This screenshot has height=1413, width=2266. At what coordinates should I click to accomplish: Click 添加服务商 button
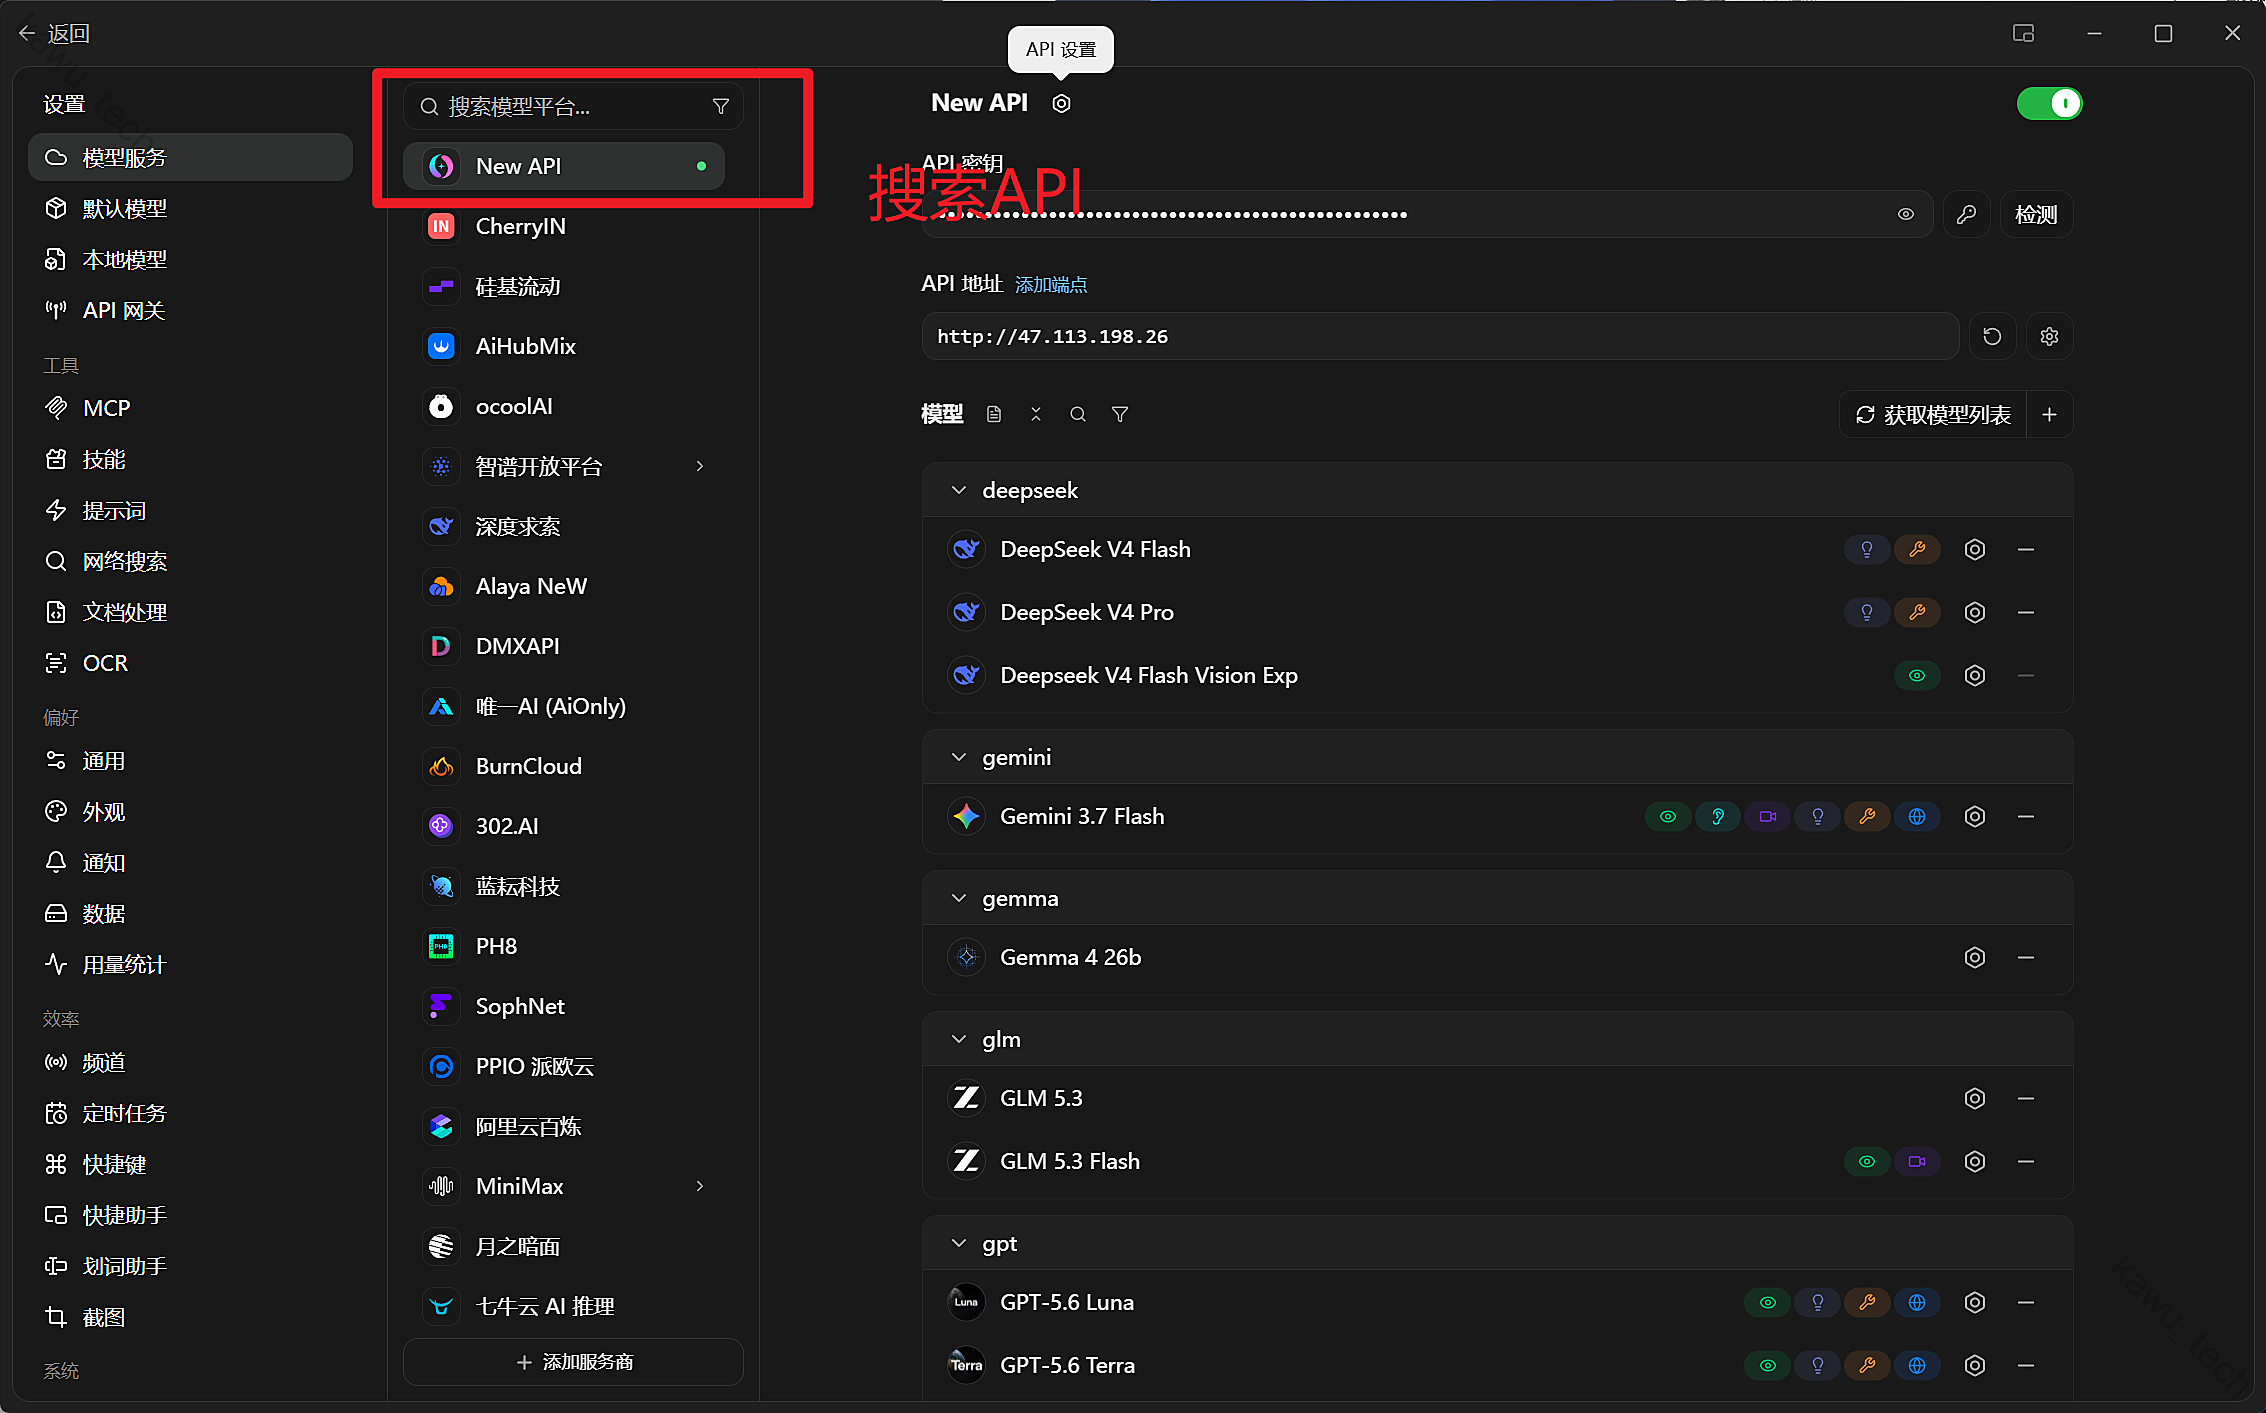(x=573, y=1362)
